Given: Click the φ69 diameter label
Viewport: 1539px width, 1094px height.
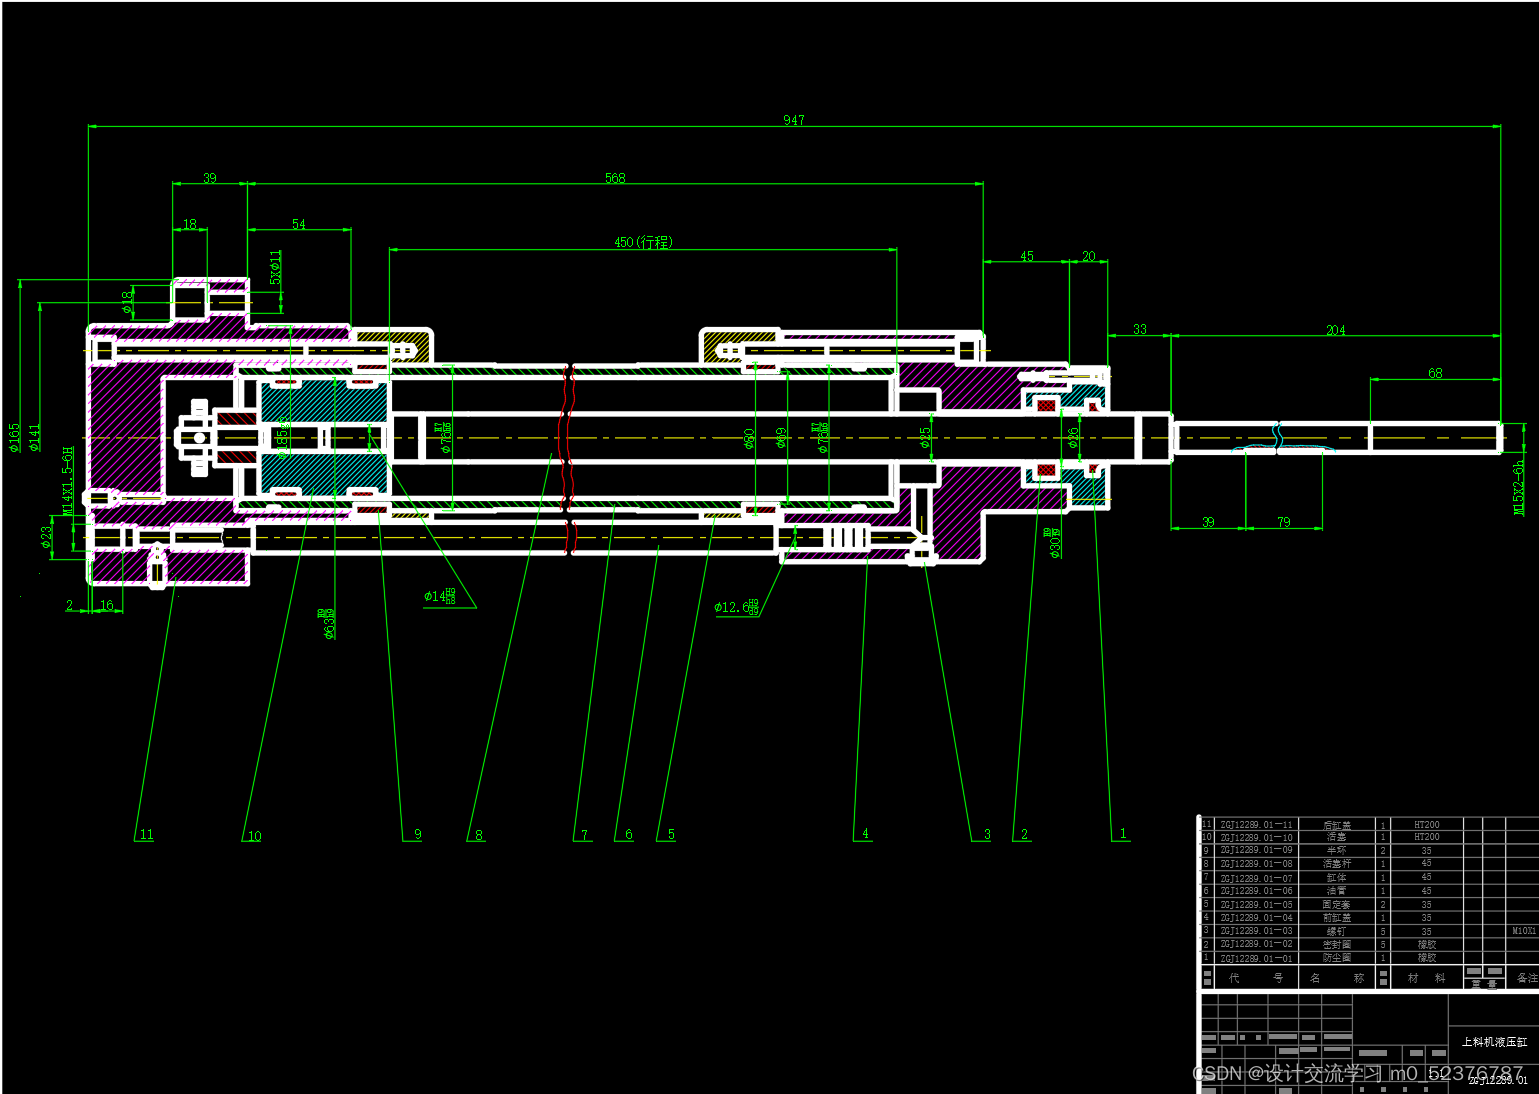Looking at the screenshot, I should pyautogui.click(x=781, y=437).
